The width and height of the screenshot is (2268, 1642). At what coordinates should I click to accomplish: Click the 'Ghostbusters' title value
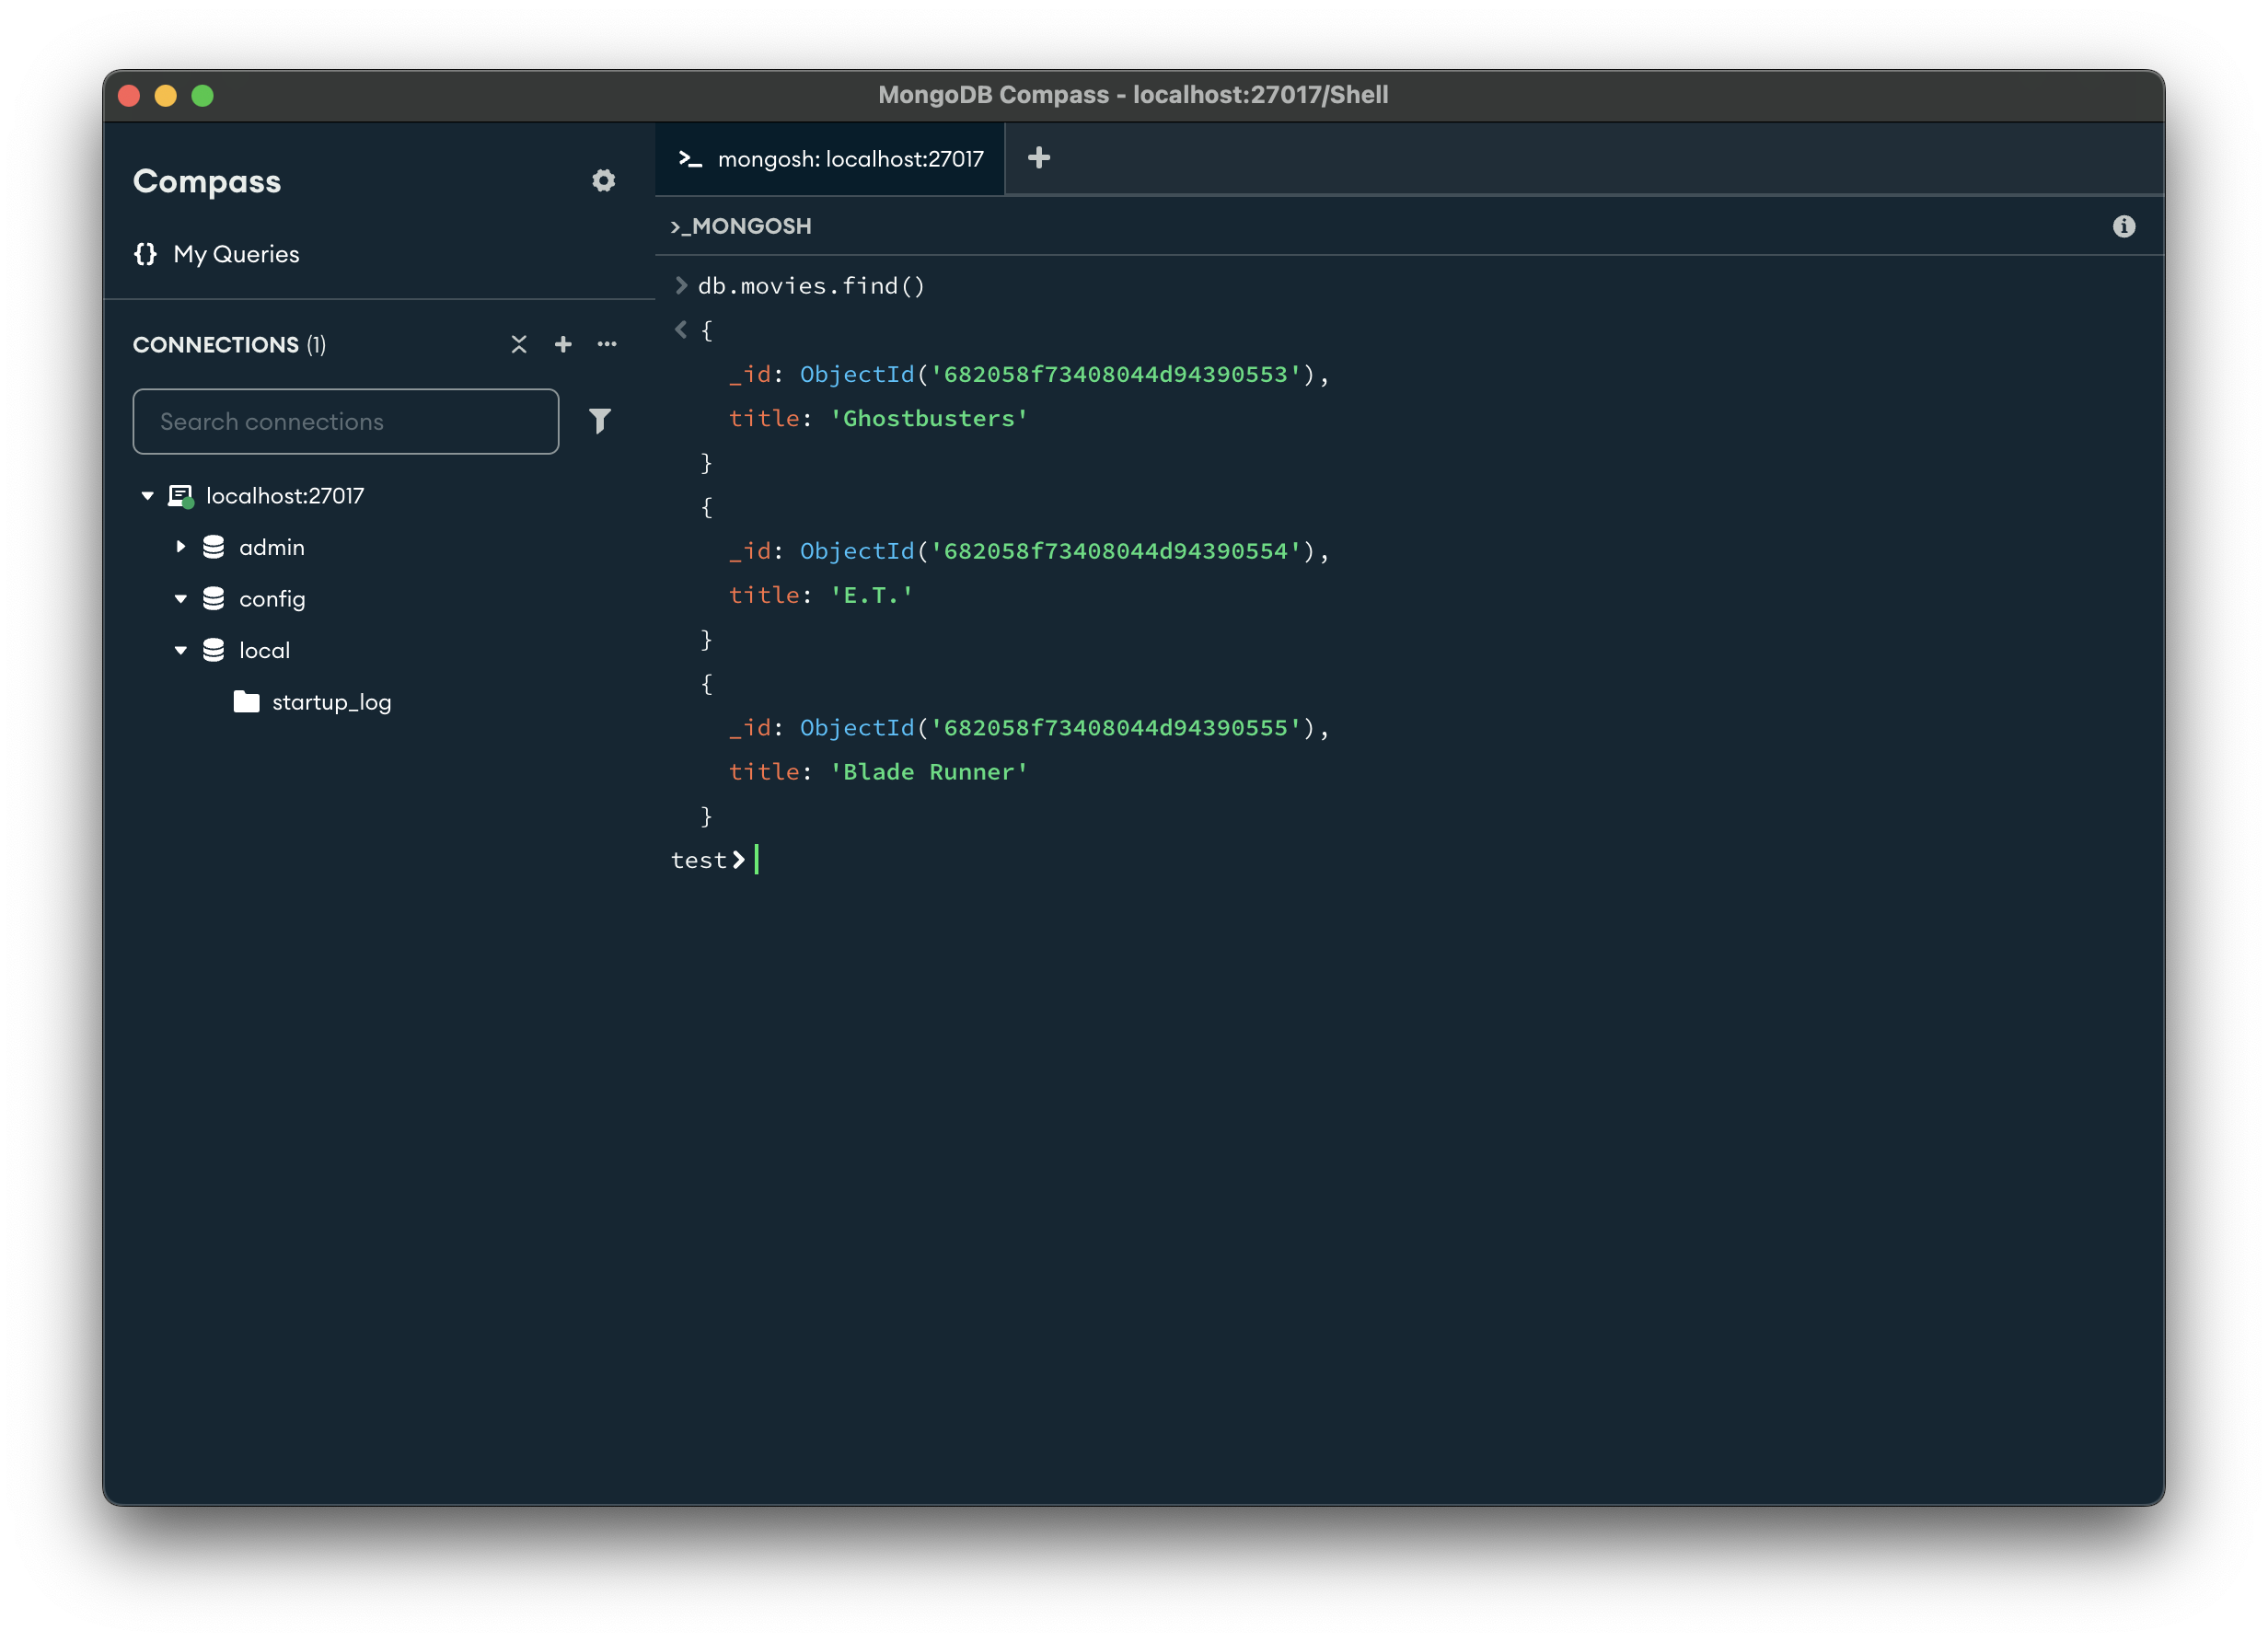[x=929, y=419]
